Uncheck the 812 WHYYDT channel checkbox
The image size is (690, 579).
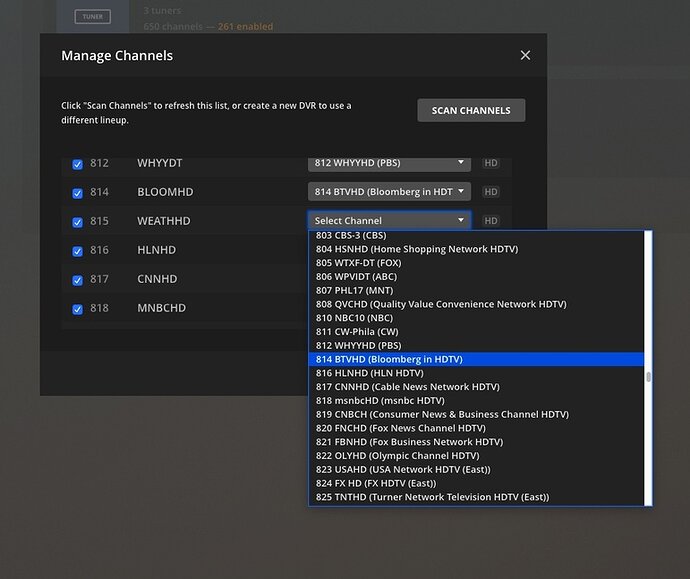[x=78, y=164]
